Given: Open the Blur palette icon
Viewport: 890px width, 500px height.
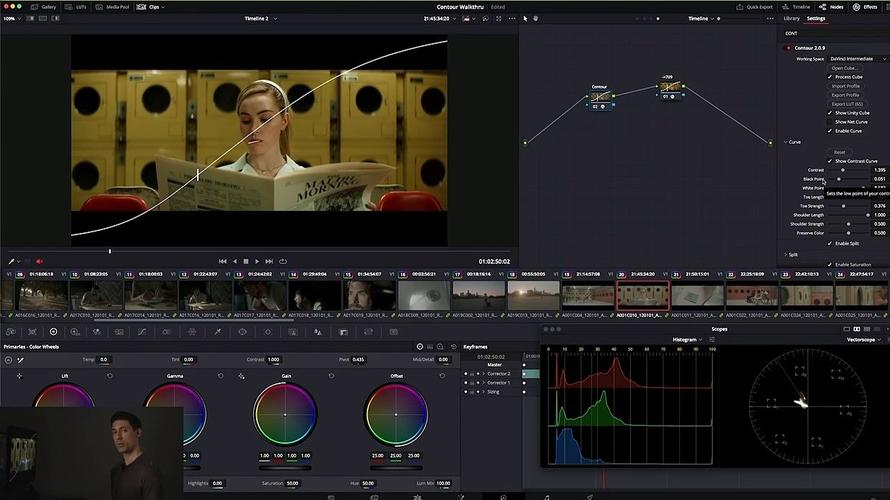Looking at the screenshot, I should click(x=318, y=332).
